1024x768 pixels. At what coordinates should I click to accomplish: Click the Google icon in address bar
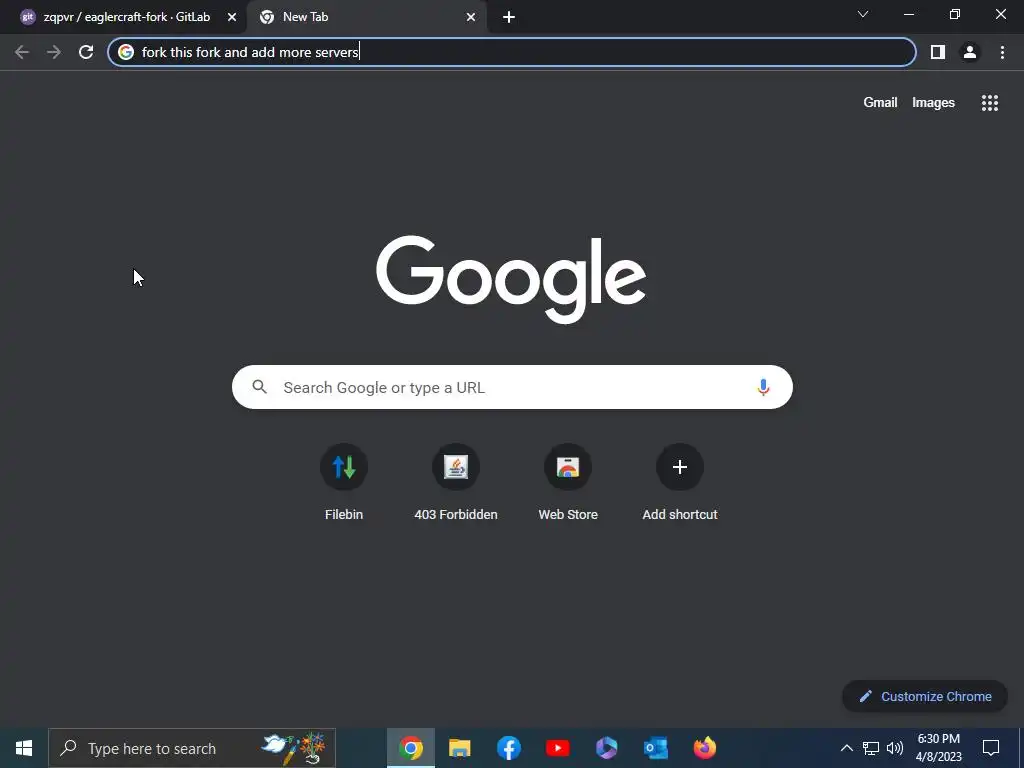coord(126,52)
